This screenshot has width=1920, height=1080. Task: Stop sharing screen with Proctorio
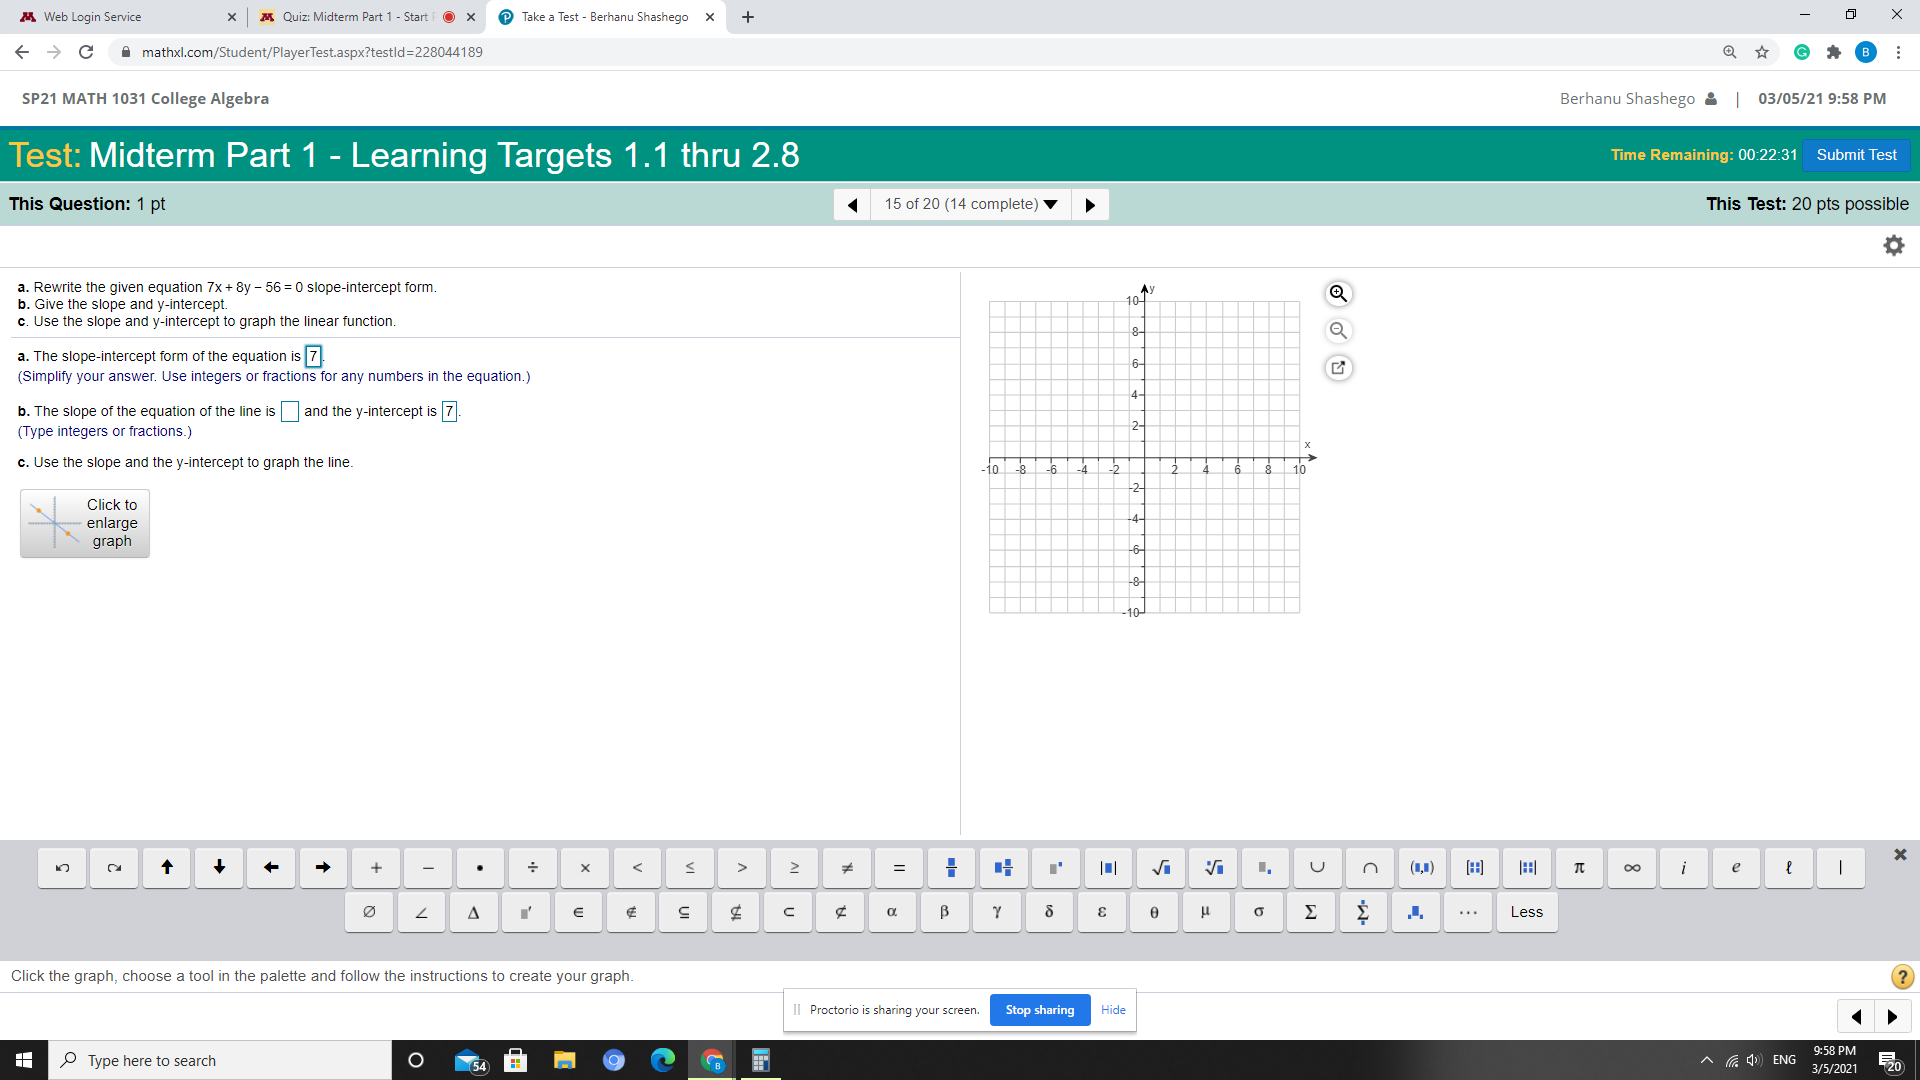click(1040, 1010)
